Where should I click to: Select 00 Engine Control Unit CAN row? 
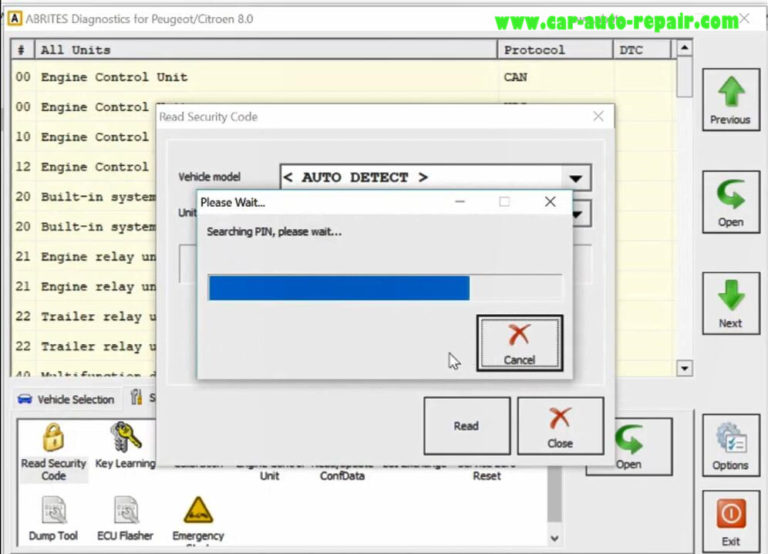342,77
